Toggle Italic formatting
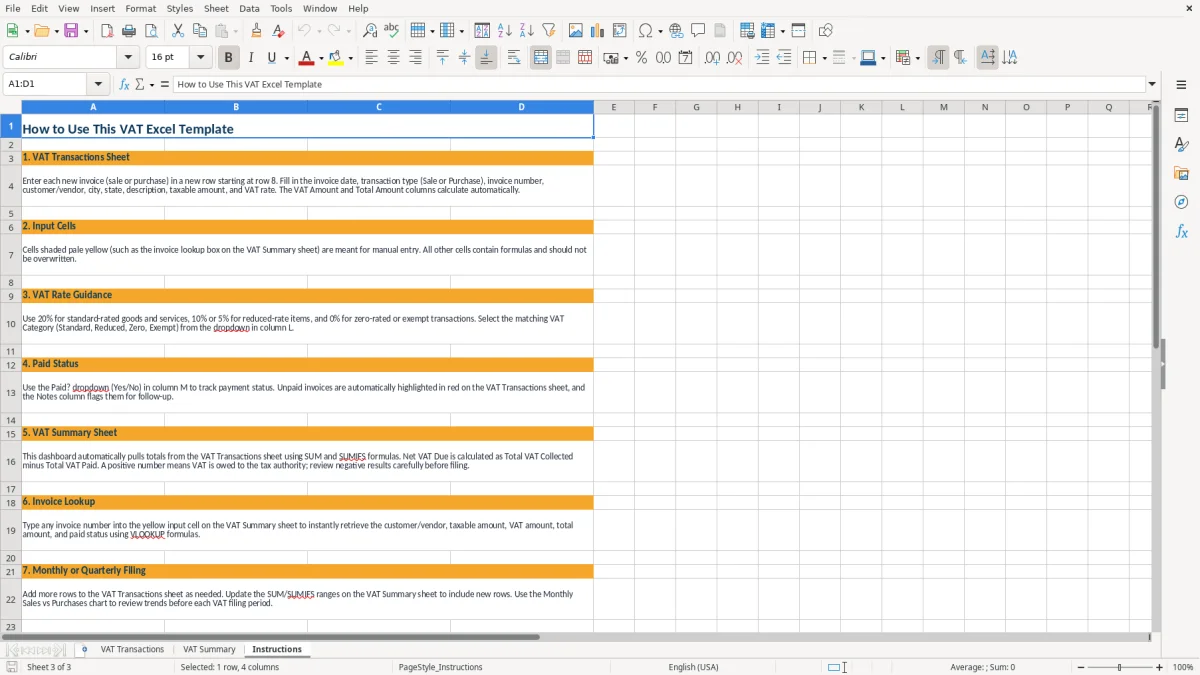 pyautogui.click(x=251, y=58)
